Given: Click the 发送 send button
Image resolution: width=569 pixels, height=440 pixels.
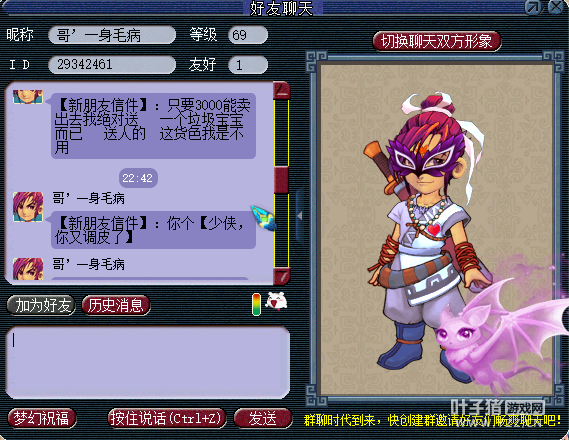Looking at the screenshot, I should tap(263, 418).
